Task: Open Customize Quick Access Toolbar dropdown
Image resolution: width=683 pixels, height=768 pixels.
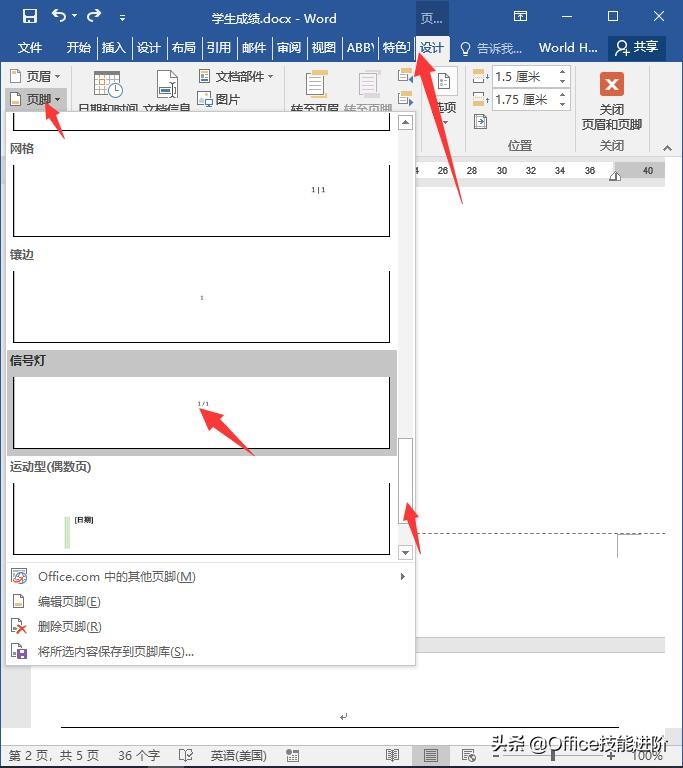Action: (x=122, y=18)
